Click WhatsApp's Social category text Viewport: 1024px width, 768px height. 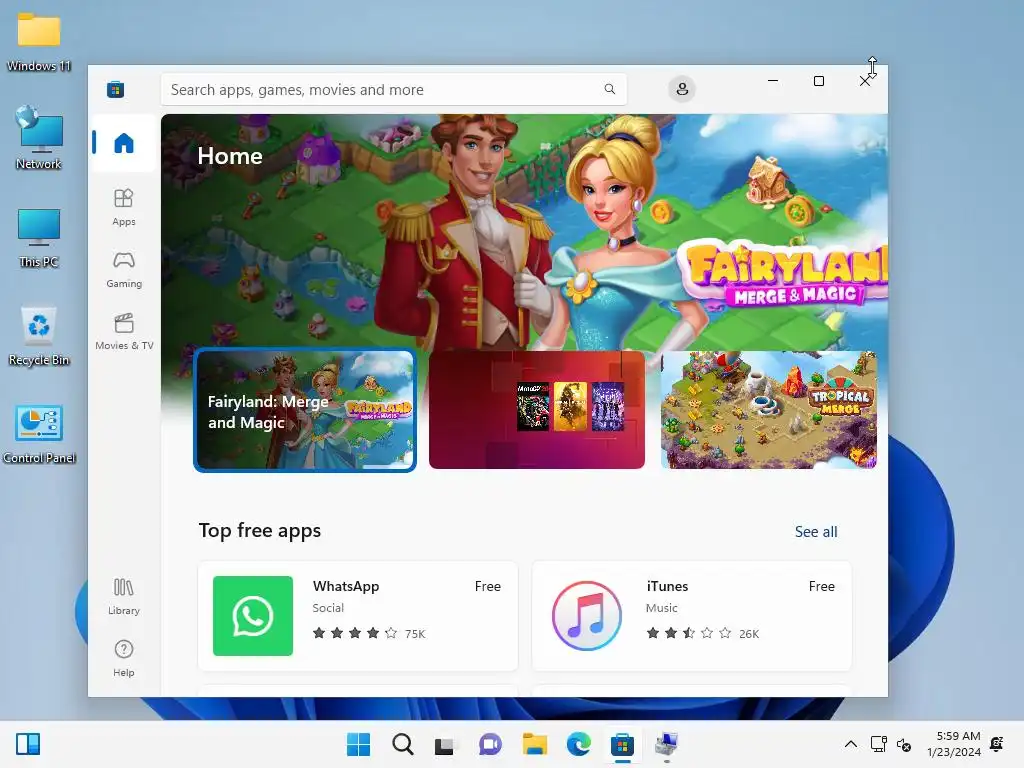click(x=328, y=608)
